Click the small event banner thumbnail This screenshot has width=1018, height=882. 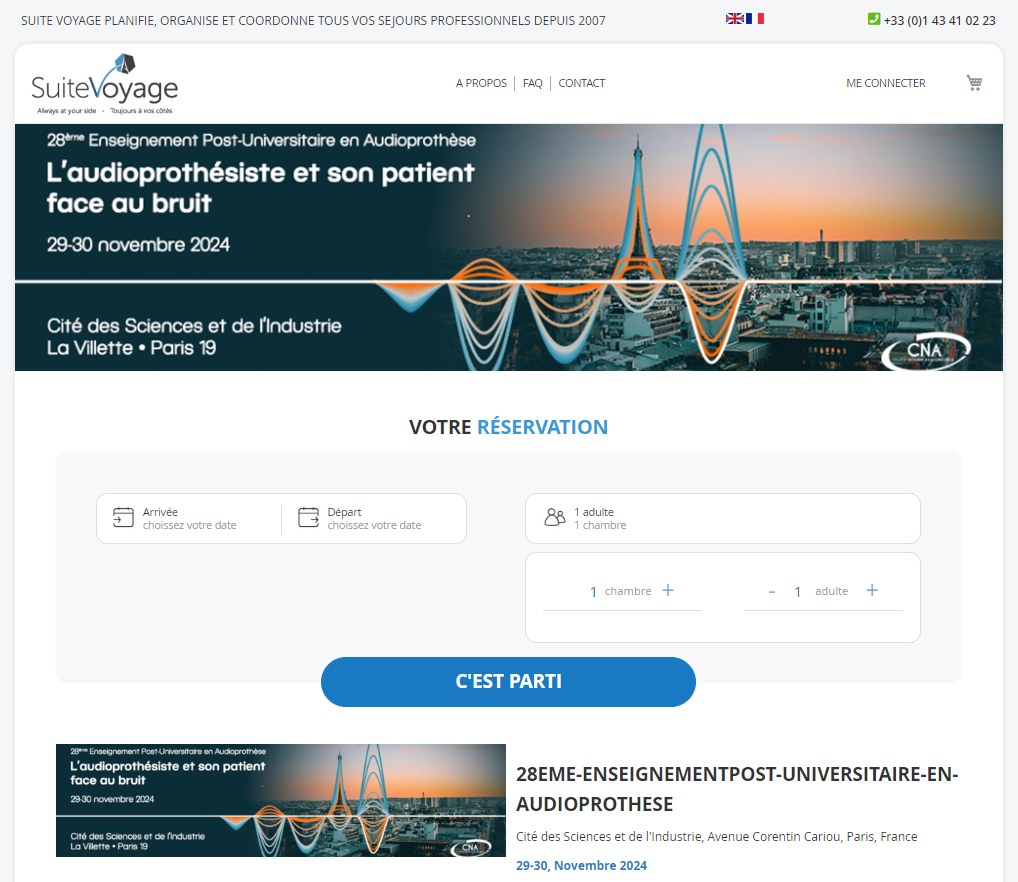[280, 800]
